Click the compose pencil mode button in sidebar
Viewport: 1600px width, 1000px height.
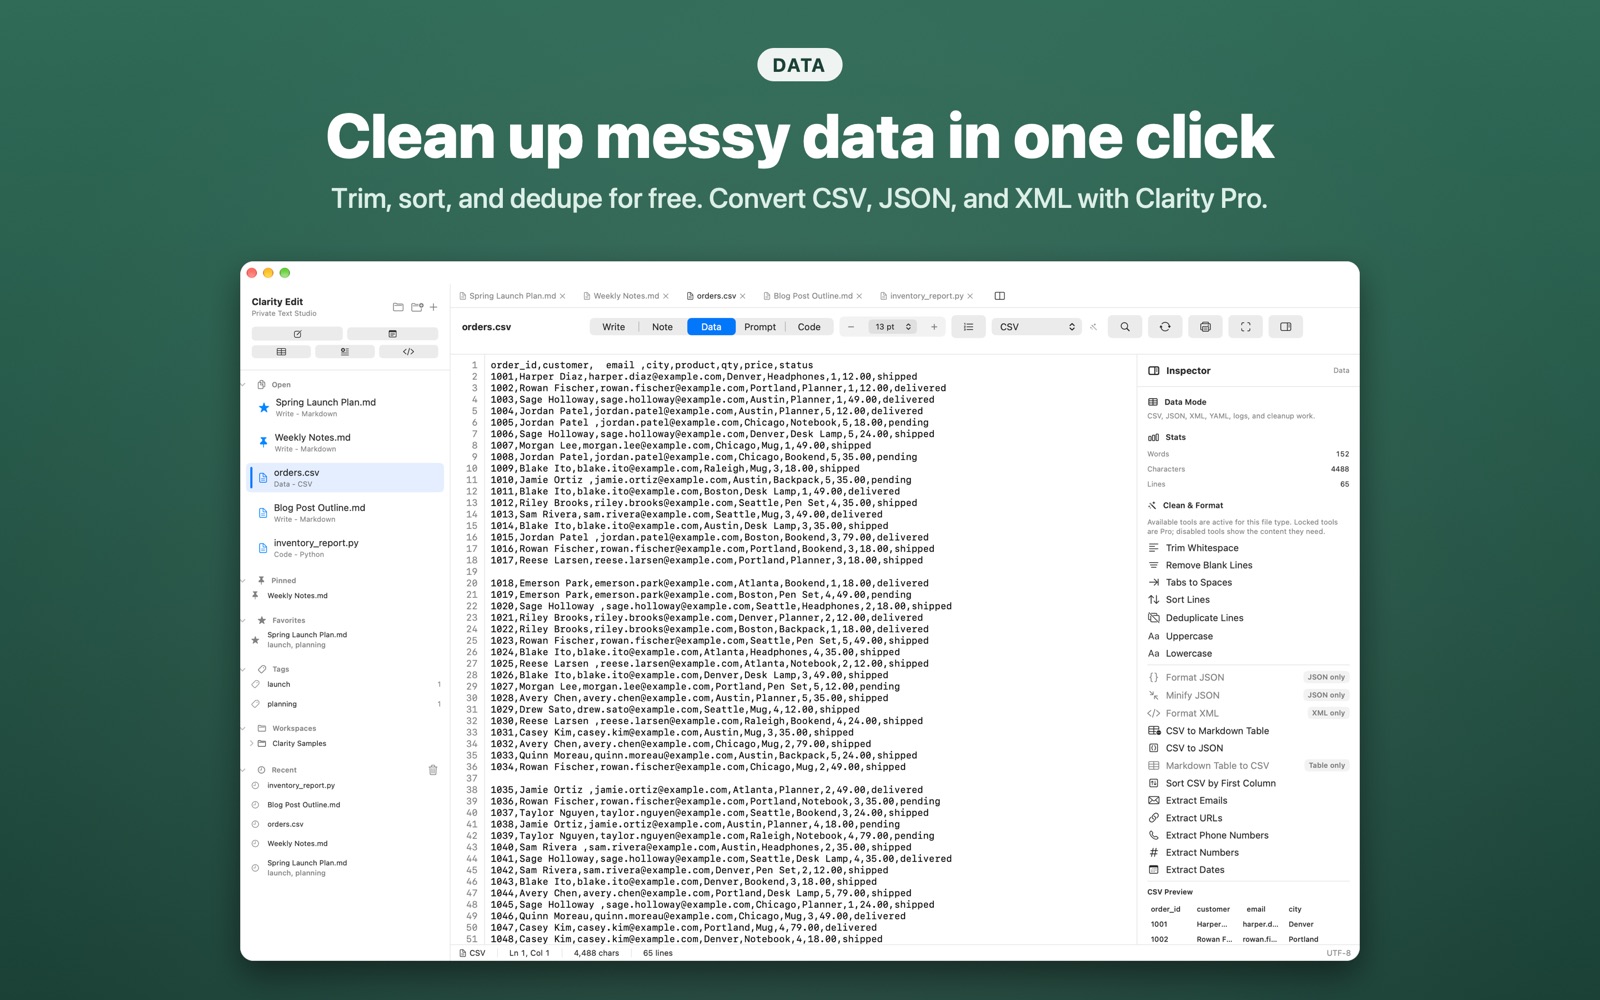click(297, 334)
